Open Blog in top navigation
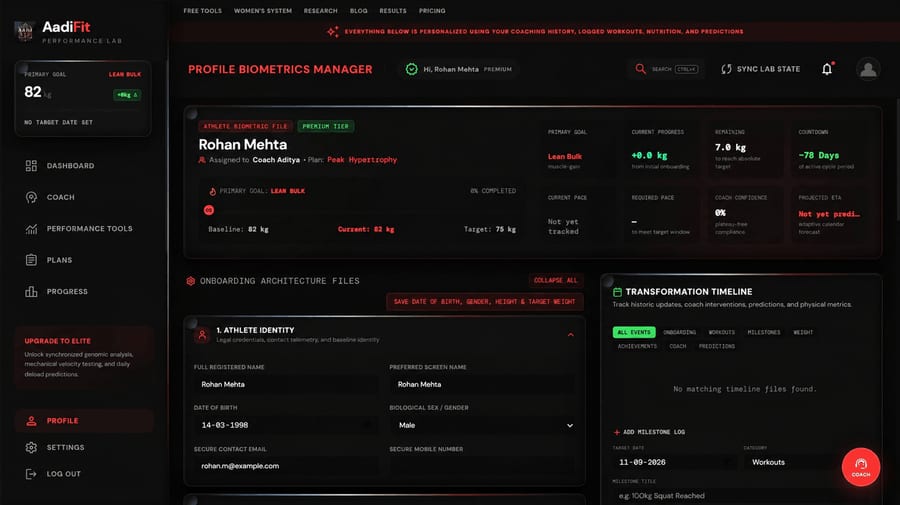This screenshot has height=505, width=900. (359, 11)
